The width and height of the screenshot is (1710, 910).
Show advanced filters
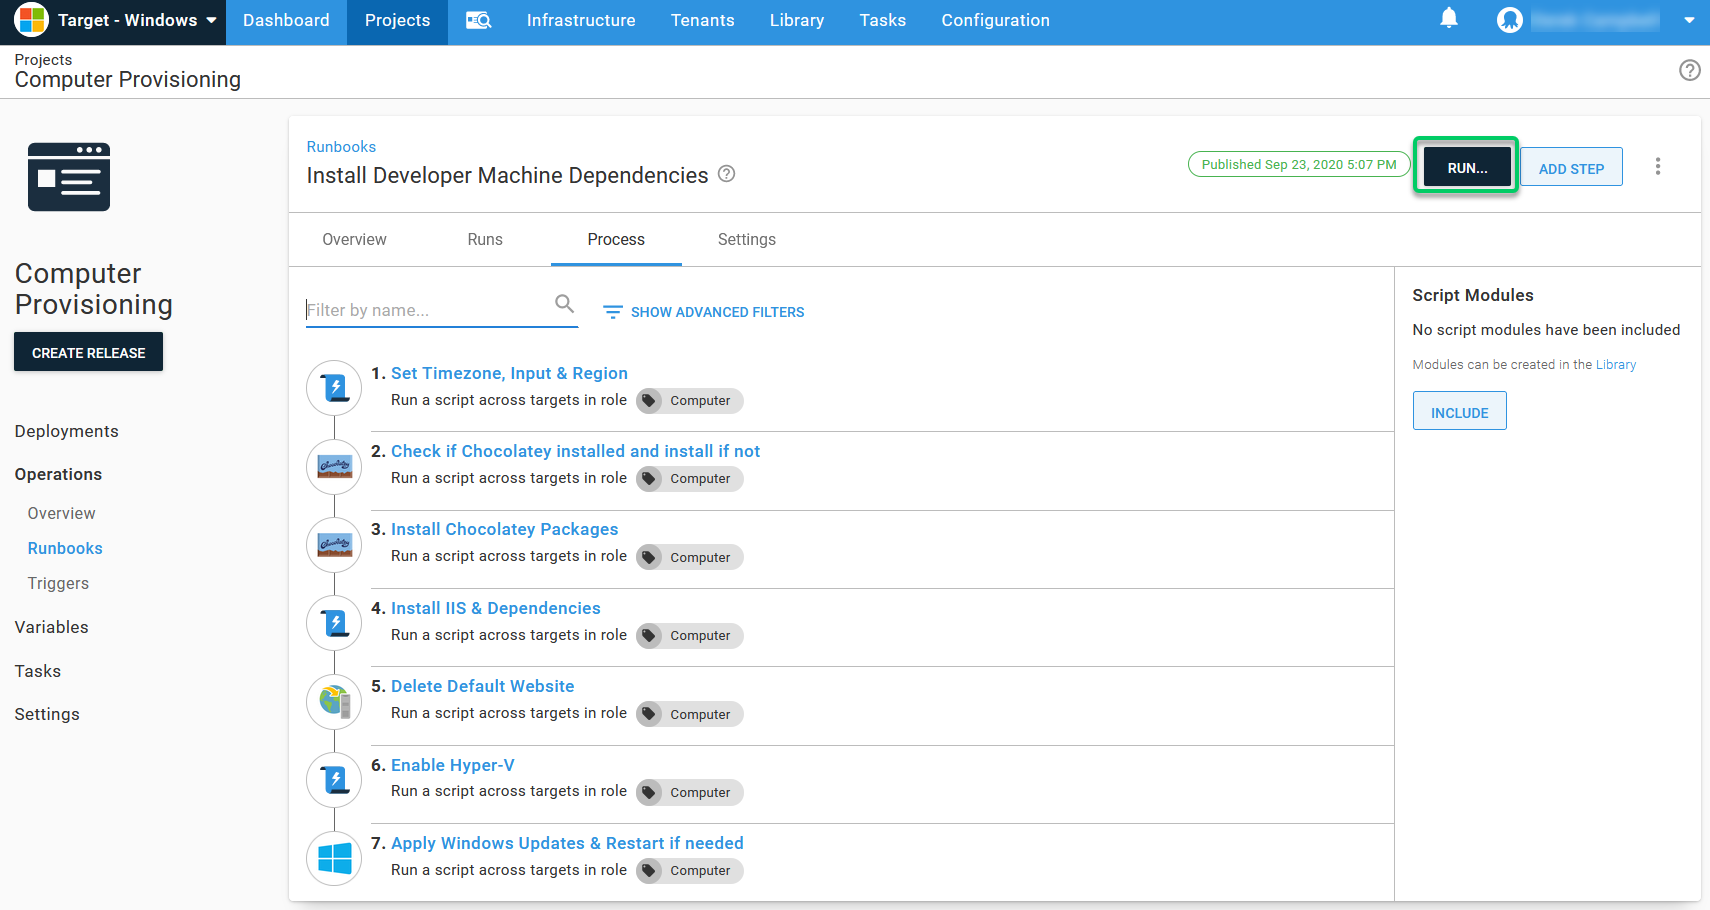click(x=704, y=312)
